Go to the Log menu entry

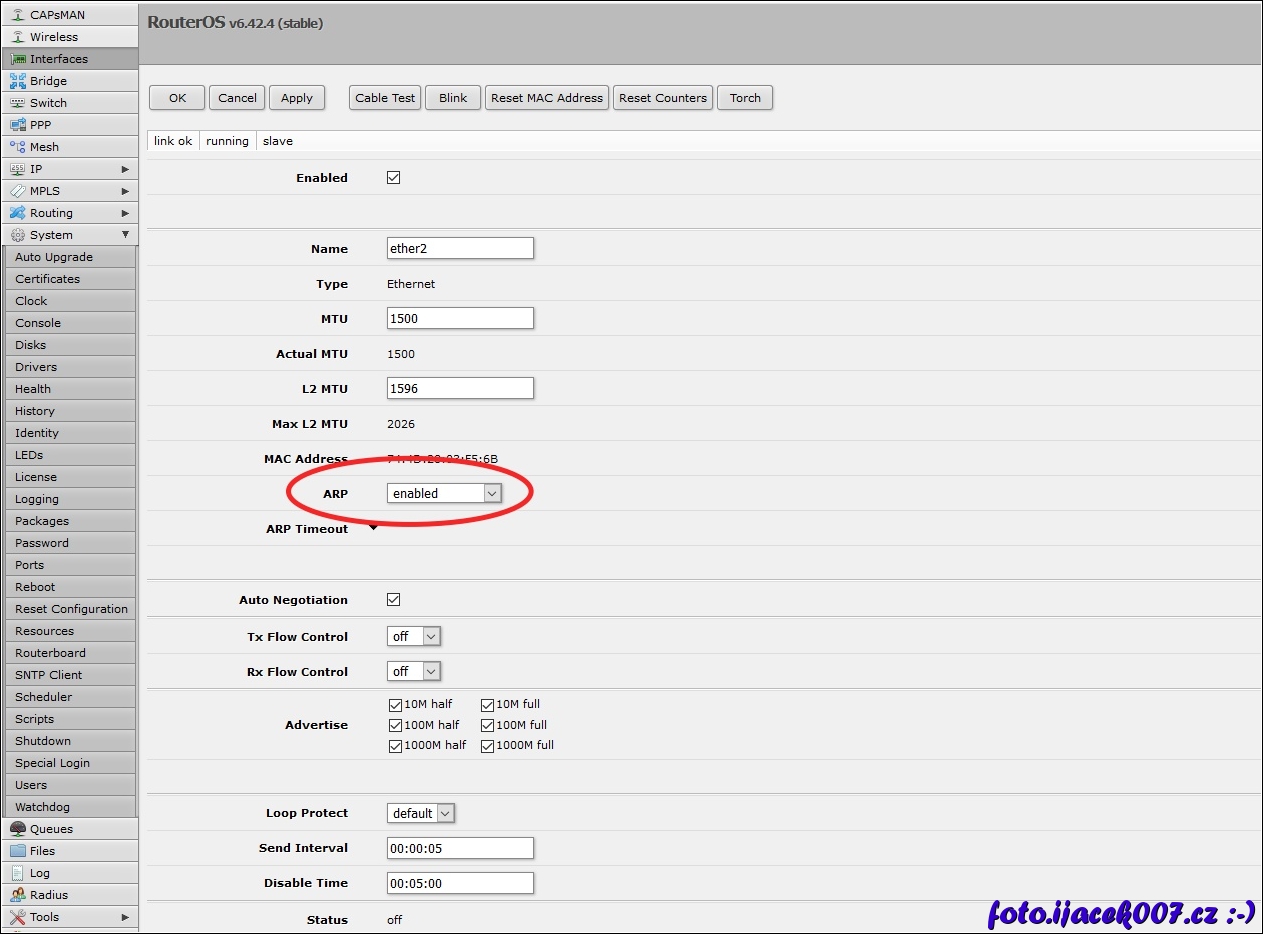click(40, 873)
